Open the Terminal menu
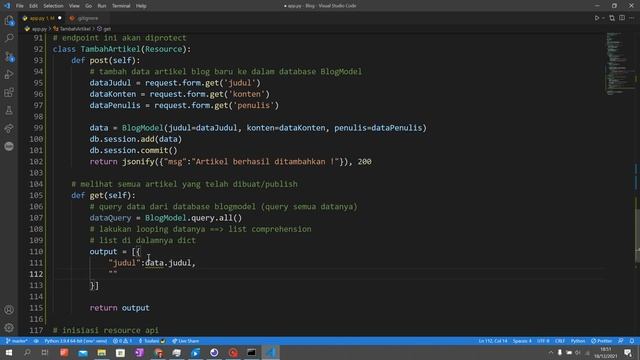 (x=121, y=6)
